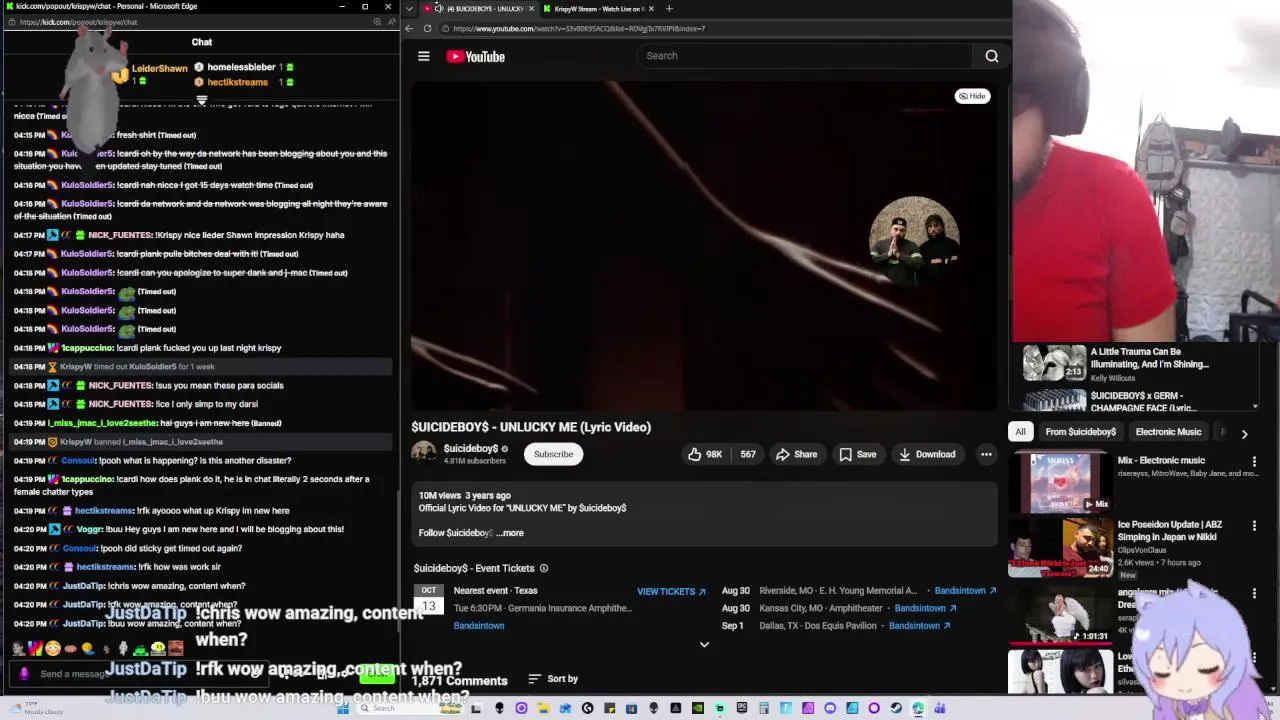Open the YouTube guide hamburger menu
This screenshot has width=1280, height=720.
point(424,57)
